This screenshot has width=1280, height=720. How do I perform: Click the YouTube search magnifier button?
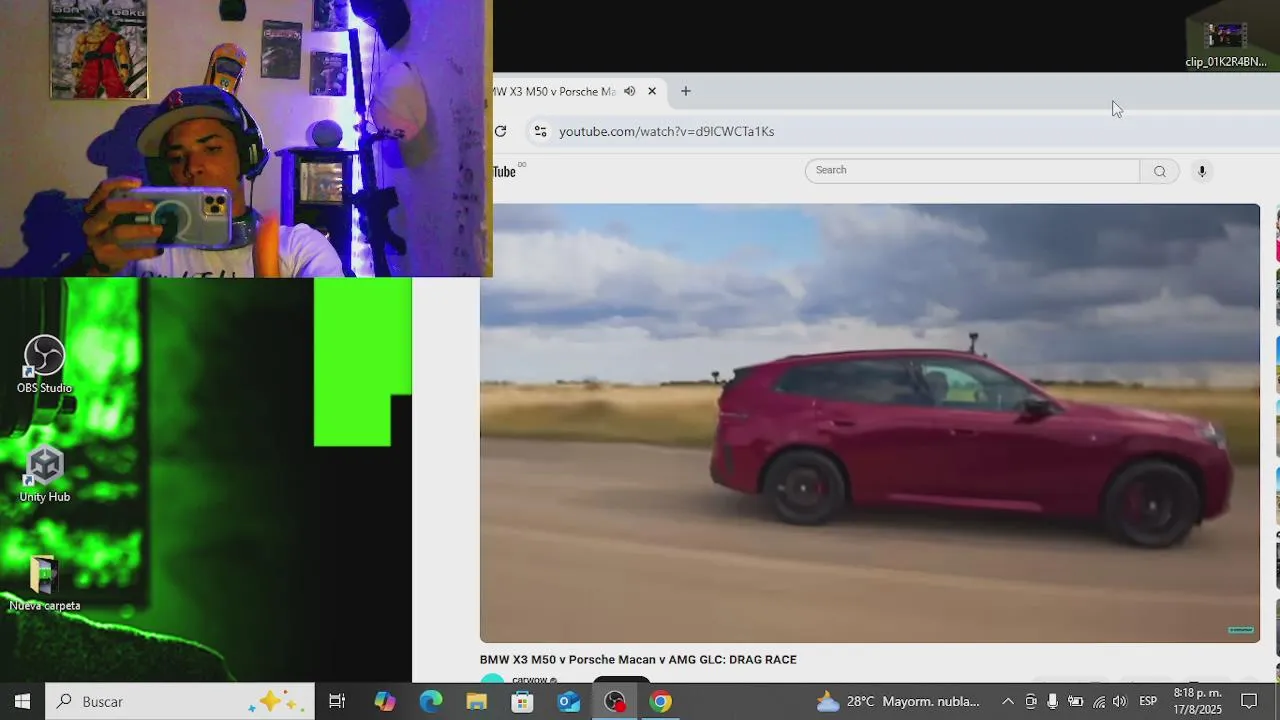tap(1160, 171)
